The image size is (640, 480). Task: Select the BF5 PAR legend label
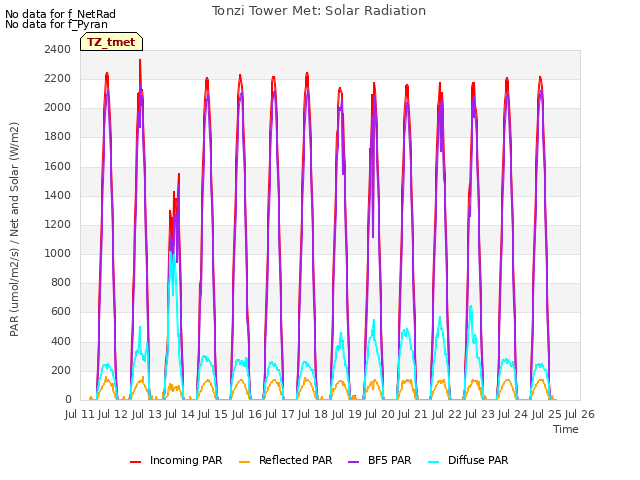[x=389, y=460]
